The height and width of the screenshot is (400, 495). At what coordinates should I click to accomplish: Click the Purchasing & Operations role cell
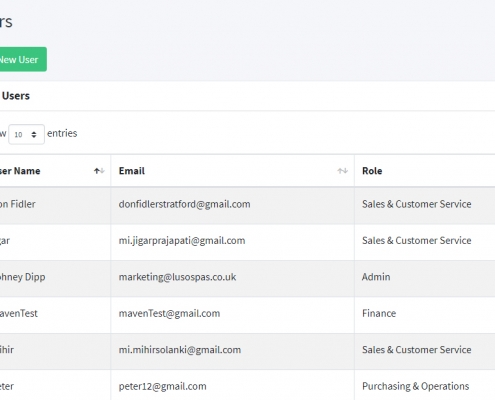pyautogui.click(x=425, y=385)
